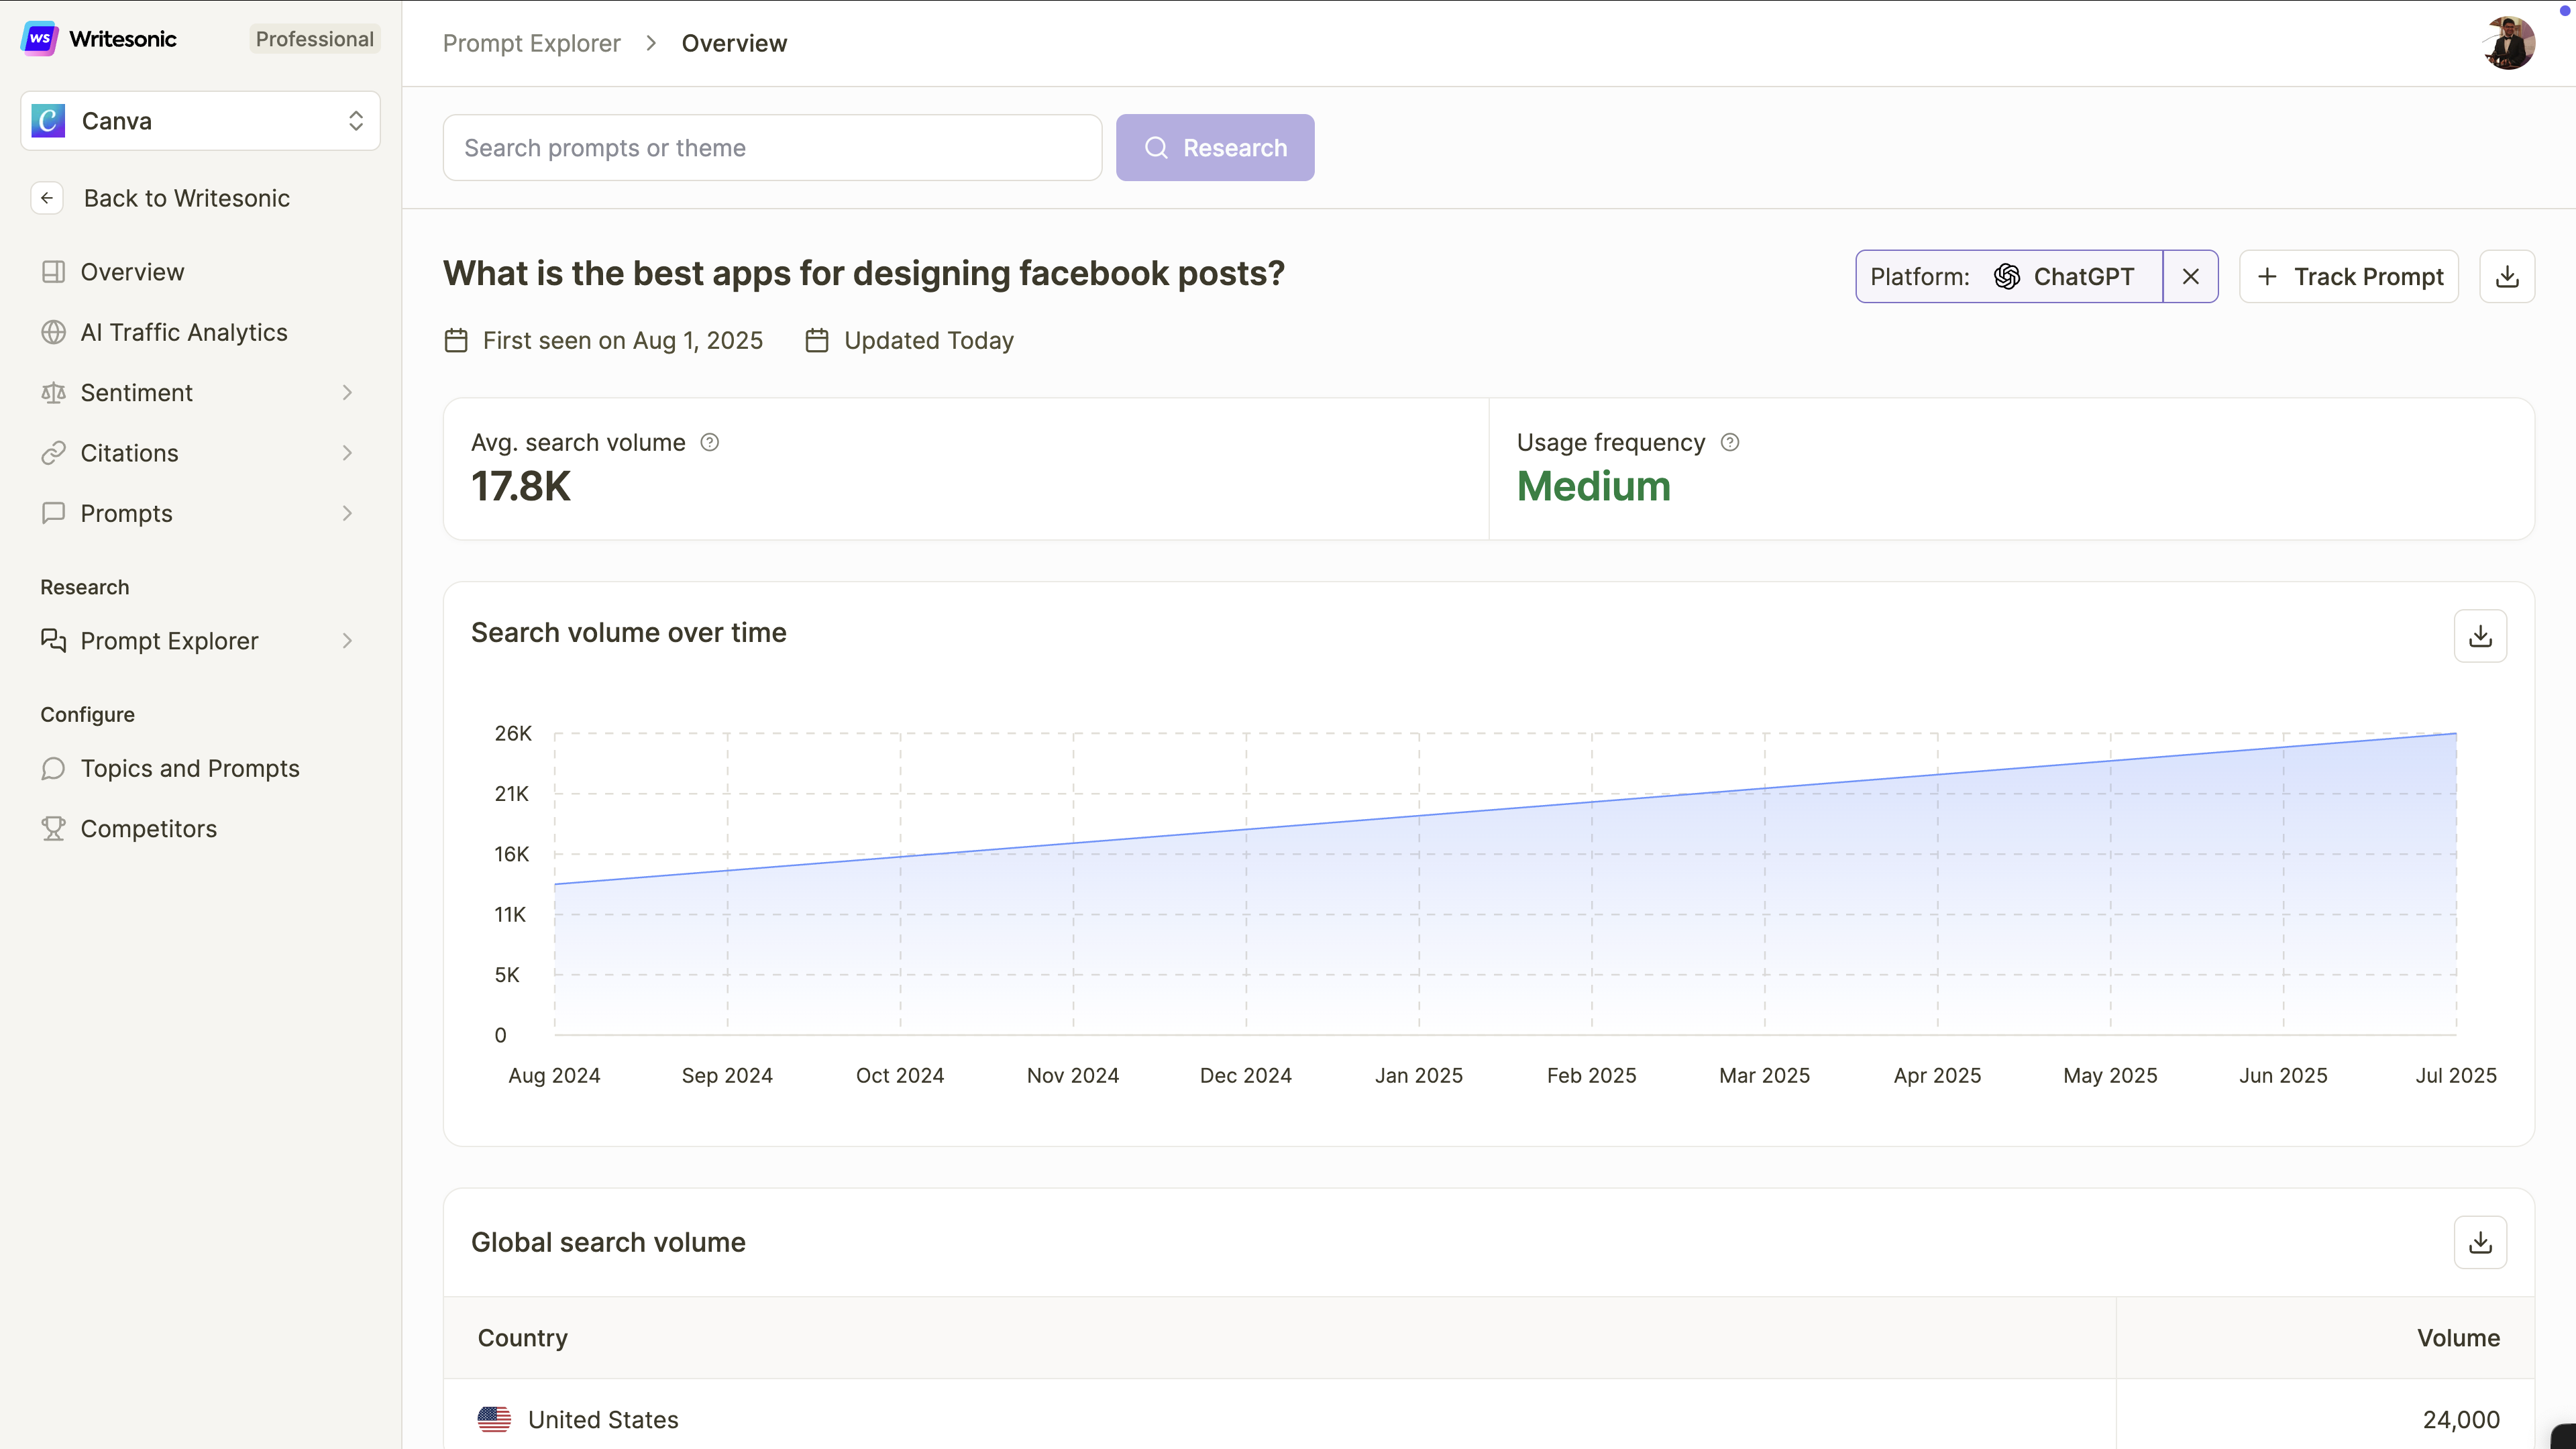Image resolution: width=2576 pixels, height=1449 pixels.
Task: Click the Usage frequency info icon
Action: (1729, 442)
